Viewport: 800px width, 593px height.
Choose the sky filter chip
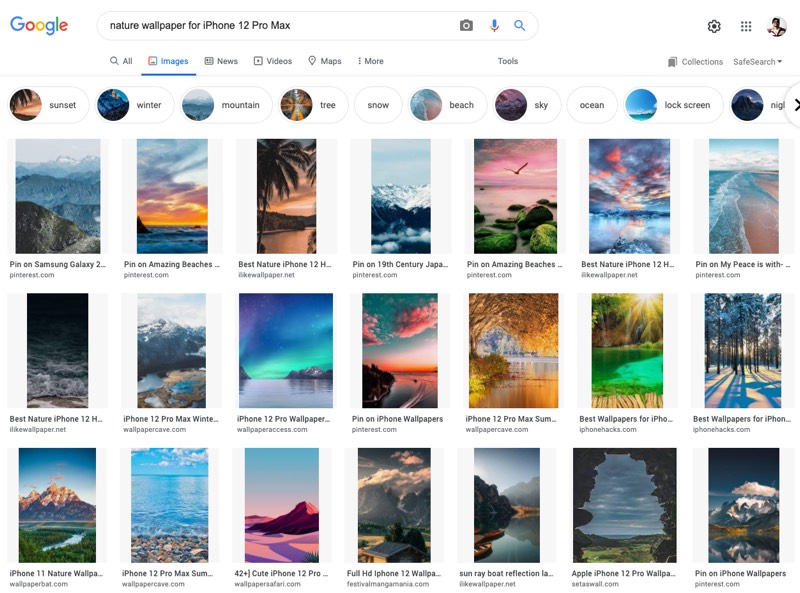[527, 105]
